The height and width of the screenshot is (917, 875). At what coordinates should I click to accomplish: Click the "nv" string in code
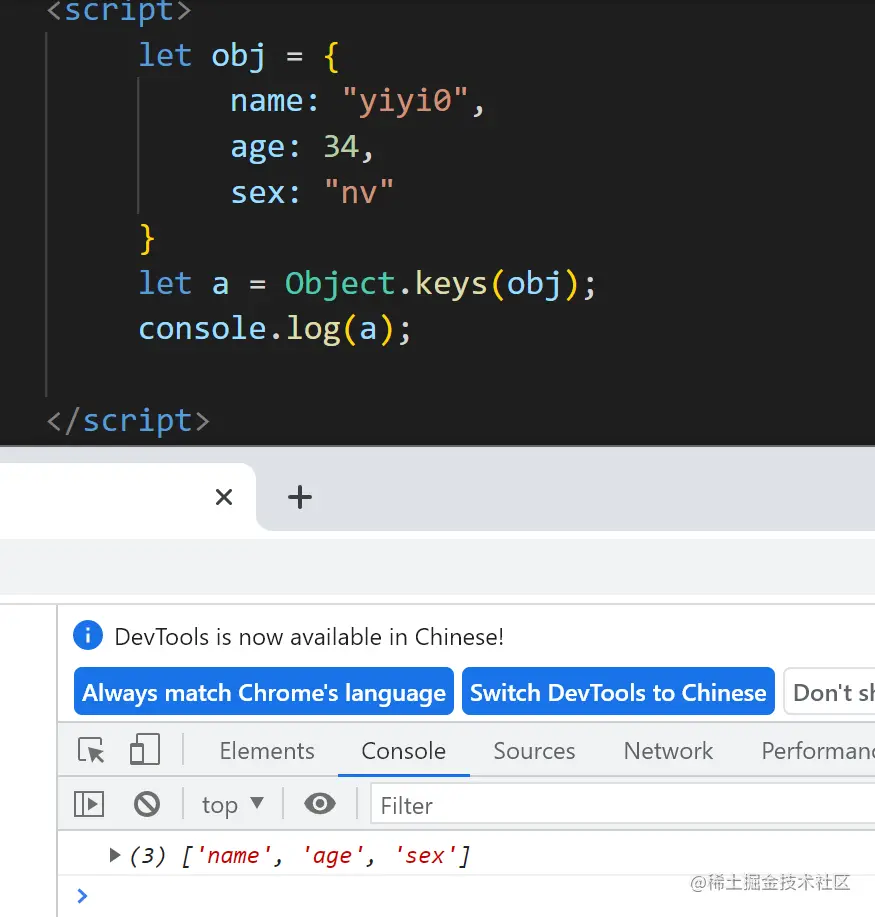click(359, 192)
